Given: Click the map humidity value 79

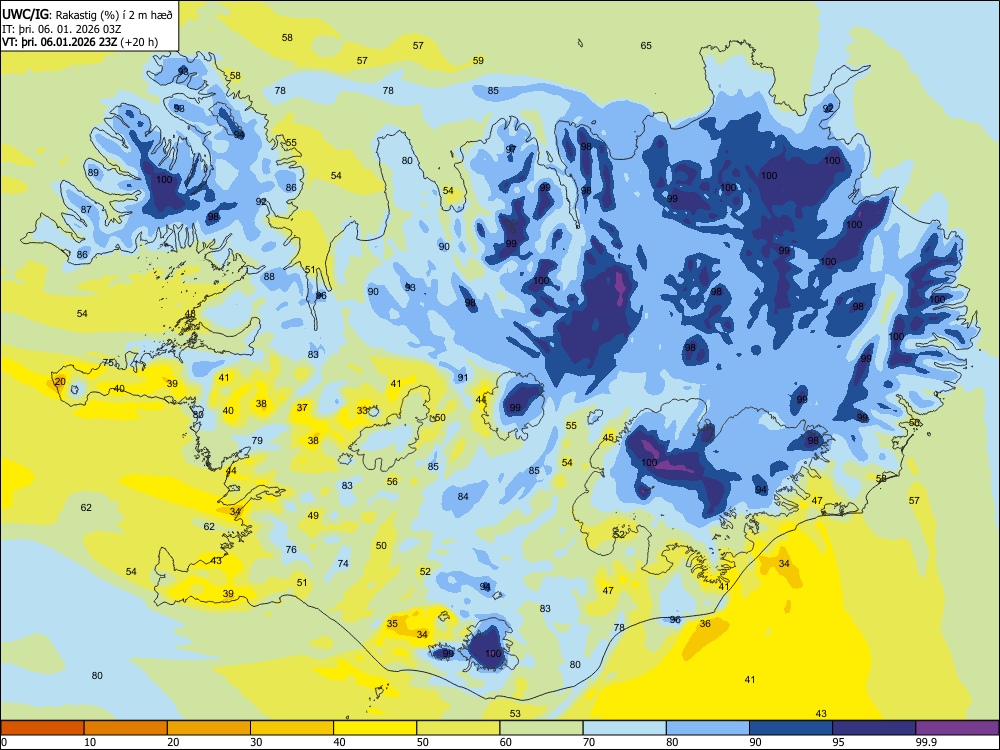Looking at the screenshot, I should pyautogui.click(x=257, y=441).
